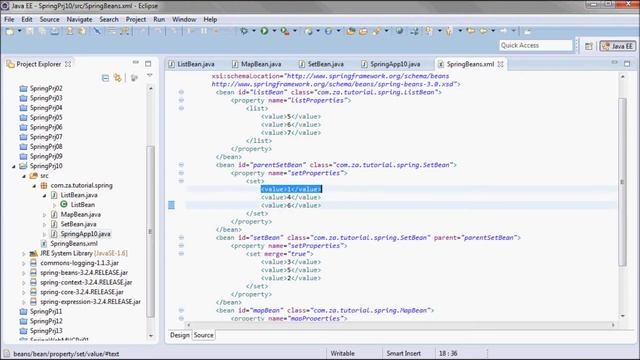Screen dimensions: 640x360
Task: Click the forward navigation arrow icon
Action: [x=504, y=31]
